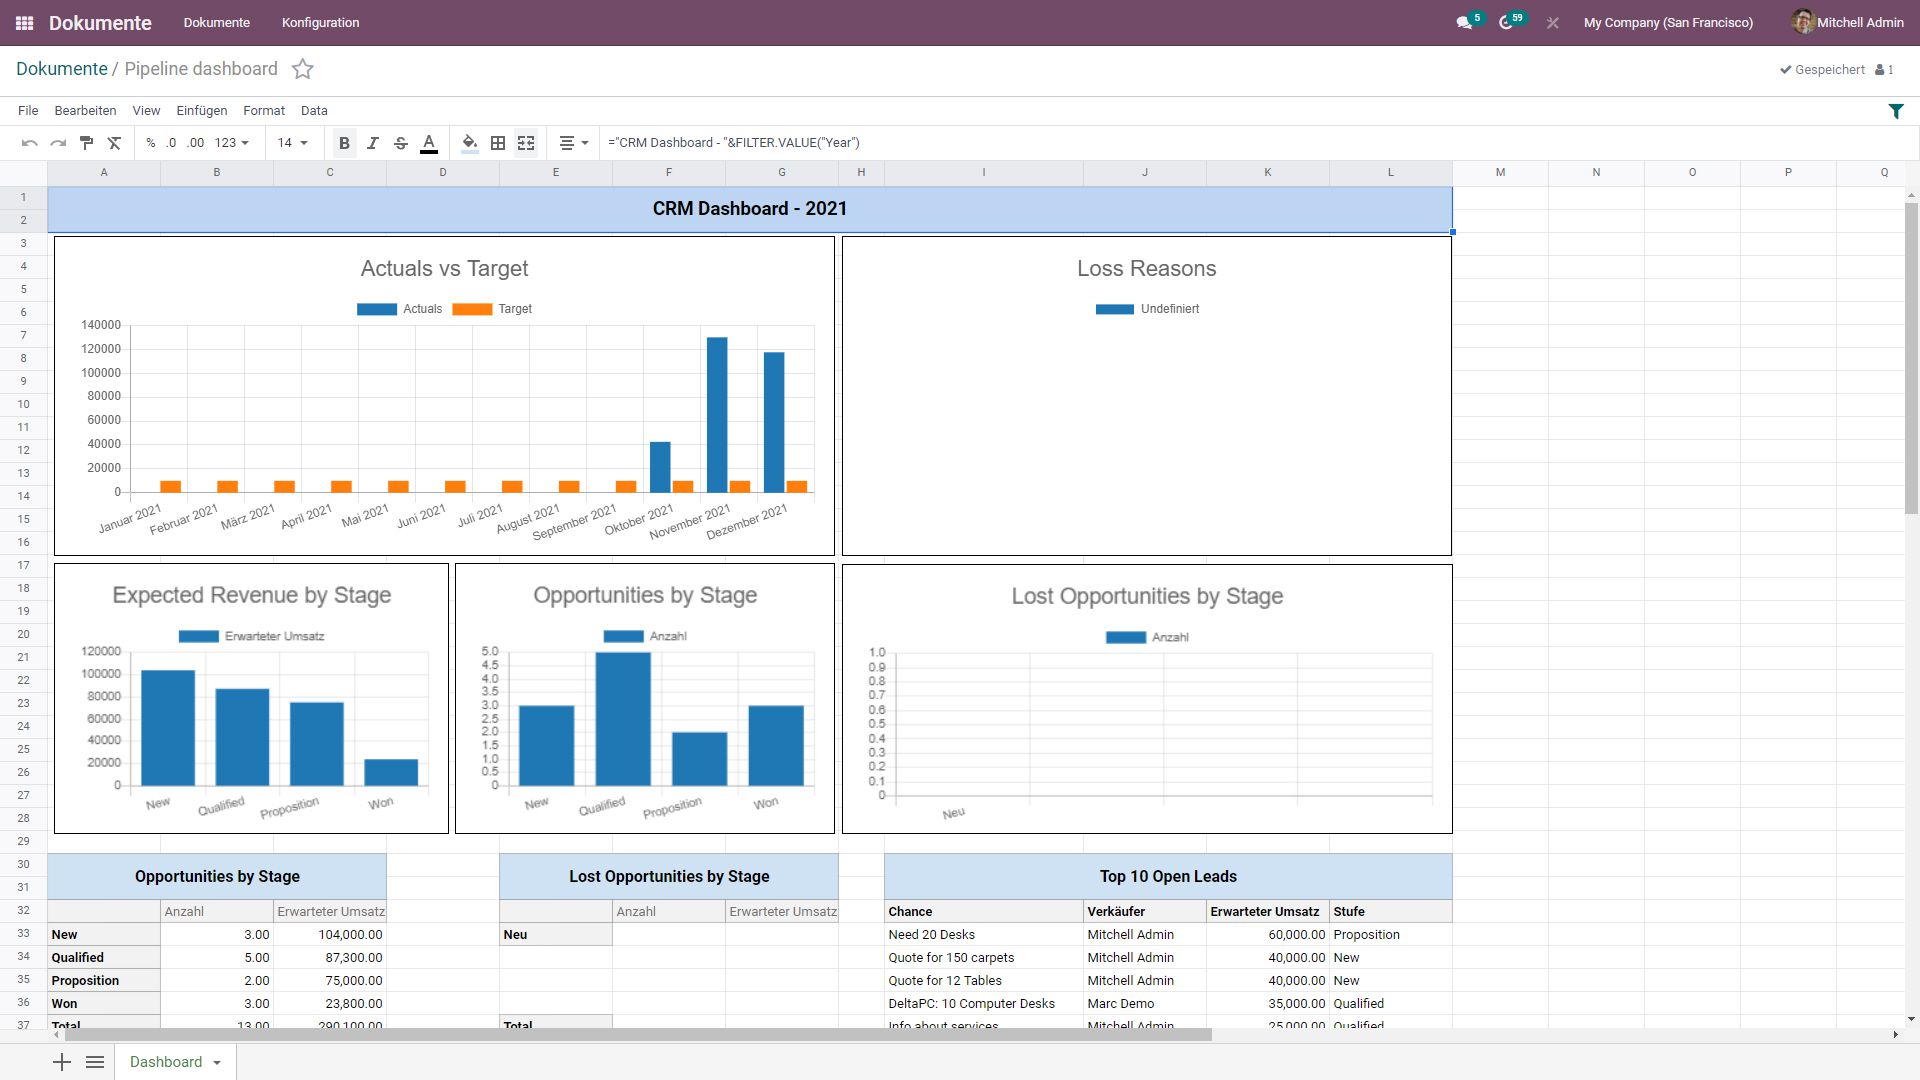Open the apps grid menu
The width and height of the screenshot is (1920, 1080).
(24, 22)
